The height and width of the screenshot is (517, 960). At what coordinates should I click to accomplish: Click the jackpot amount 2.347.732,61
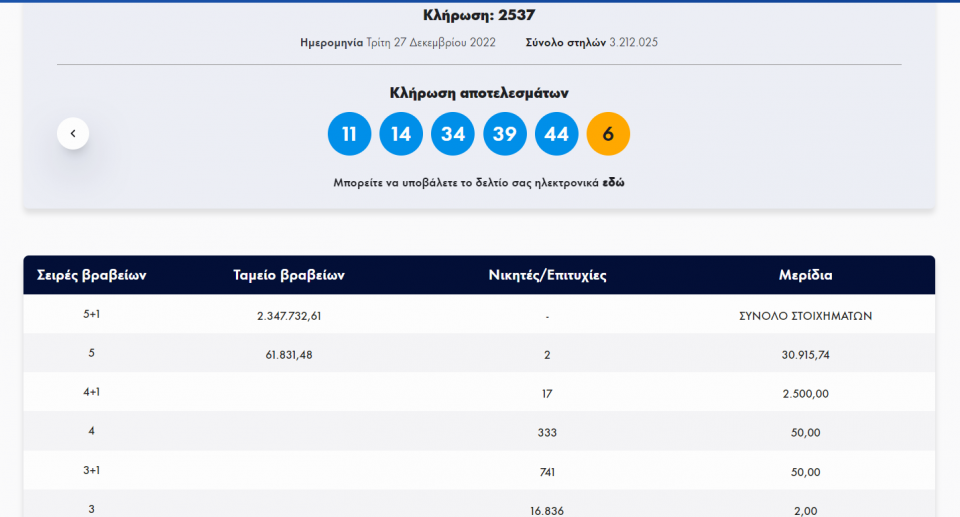click(x=289, y=316)
